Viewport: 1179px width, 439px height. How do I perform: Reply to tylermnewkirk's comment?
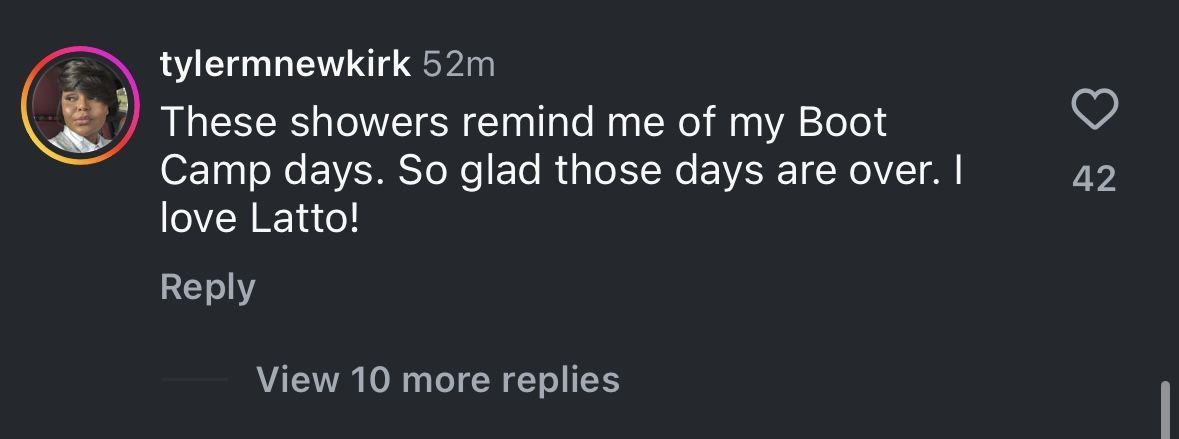pyautogui.click(x=207, y=287)
